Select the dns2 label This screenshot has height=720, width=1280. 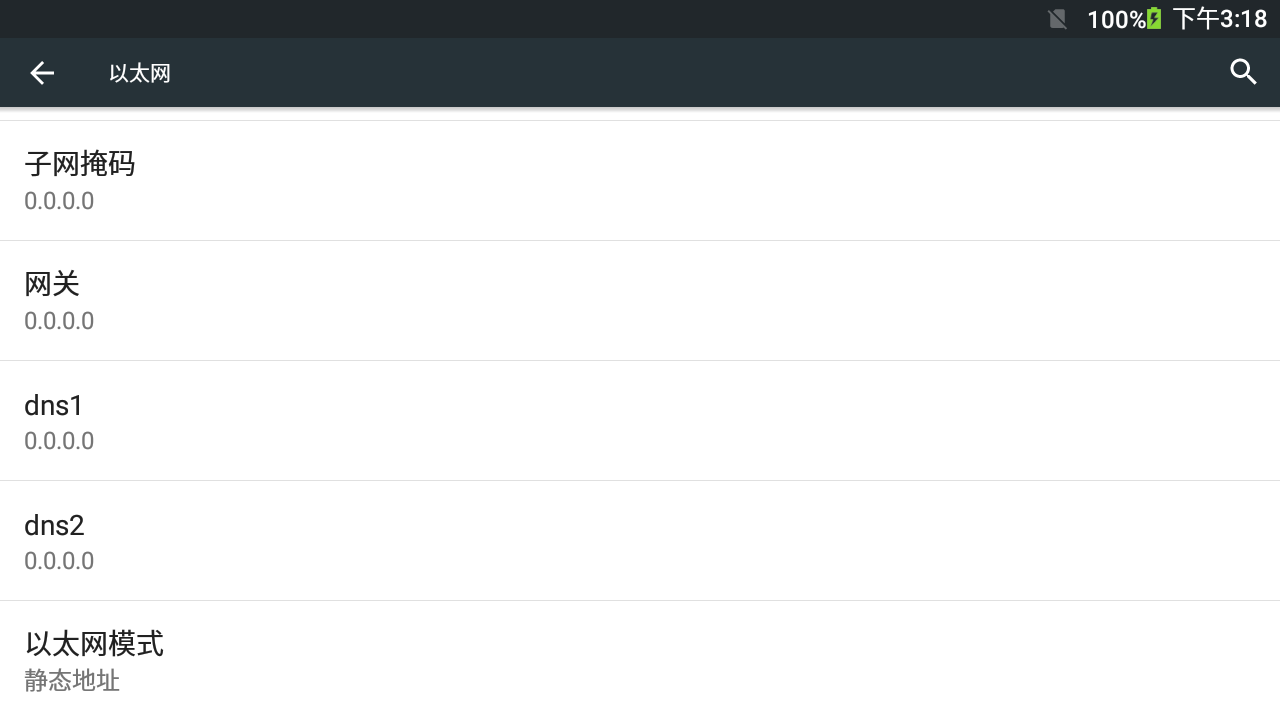[54, 525]
